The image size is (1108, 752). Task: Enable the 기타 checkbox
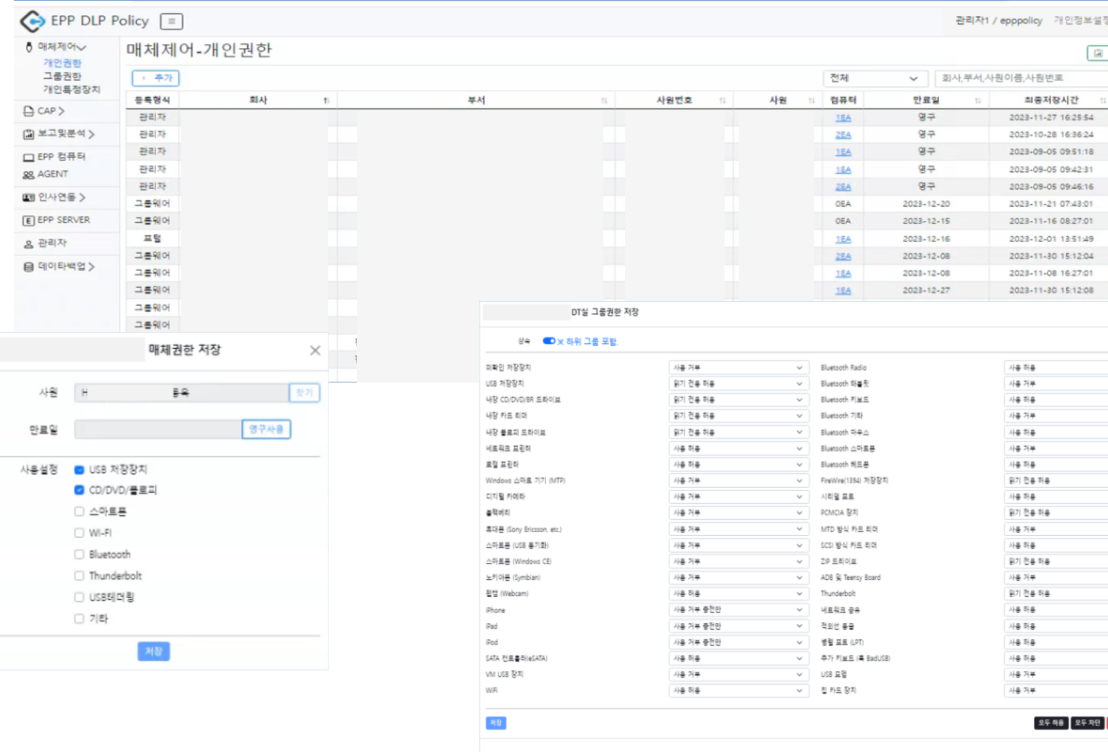79,619
